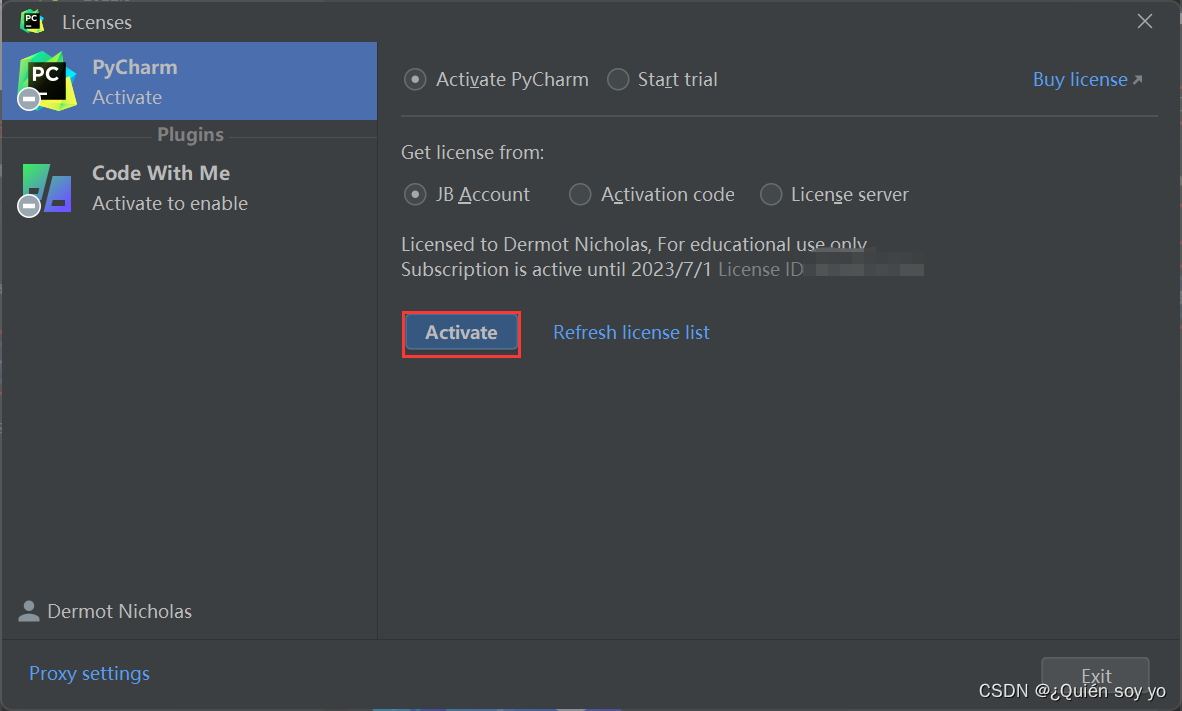Close the Licenses dialog window
Viewport: 1182px width, 711px height.
point(1144,21)
